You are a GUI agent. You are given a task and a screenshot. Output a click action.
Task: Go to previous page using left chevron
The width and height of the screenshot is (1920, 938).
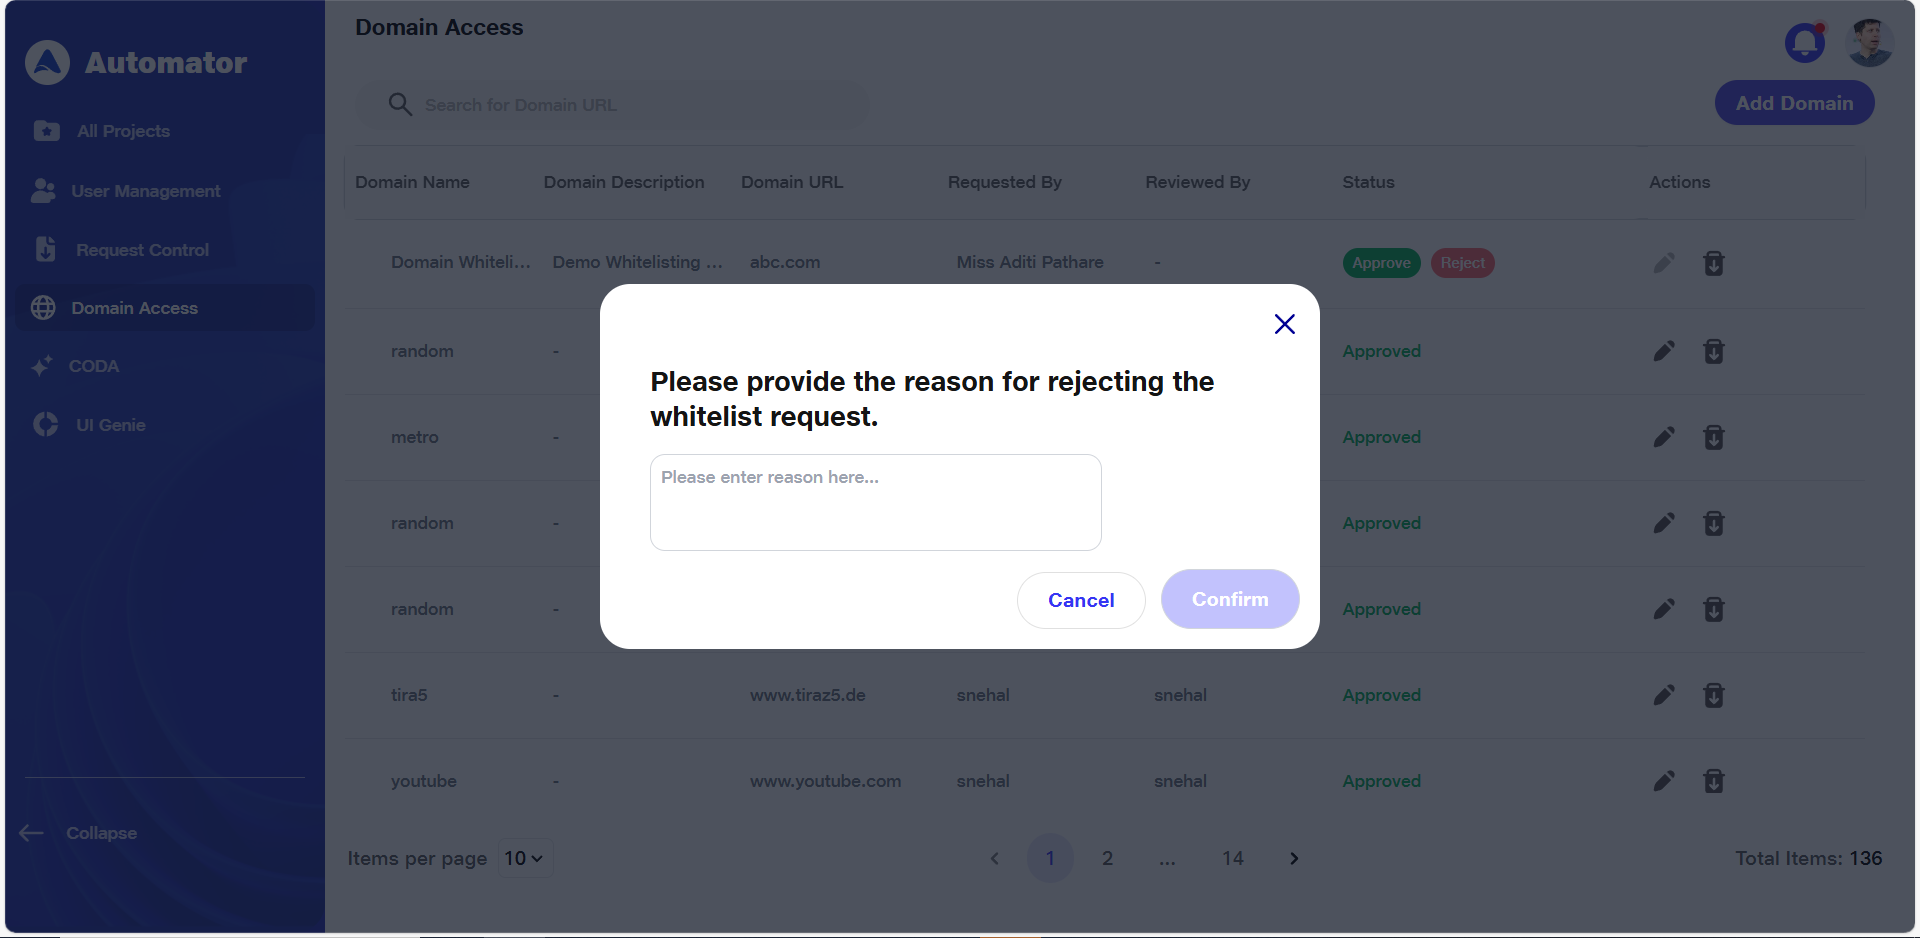tap(994, 858)
